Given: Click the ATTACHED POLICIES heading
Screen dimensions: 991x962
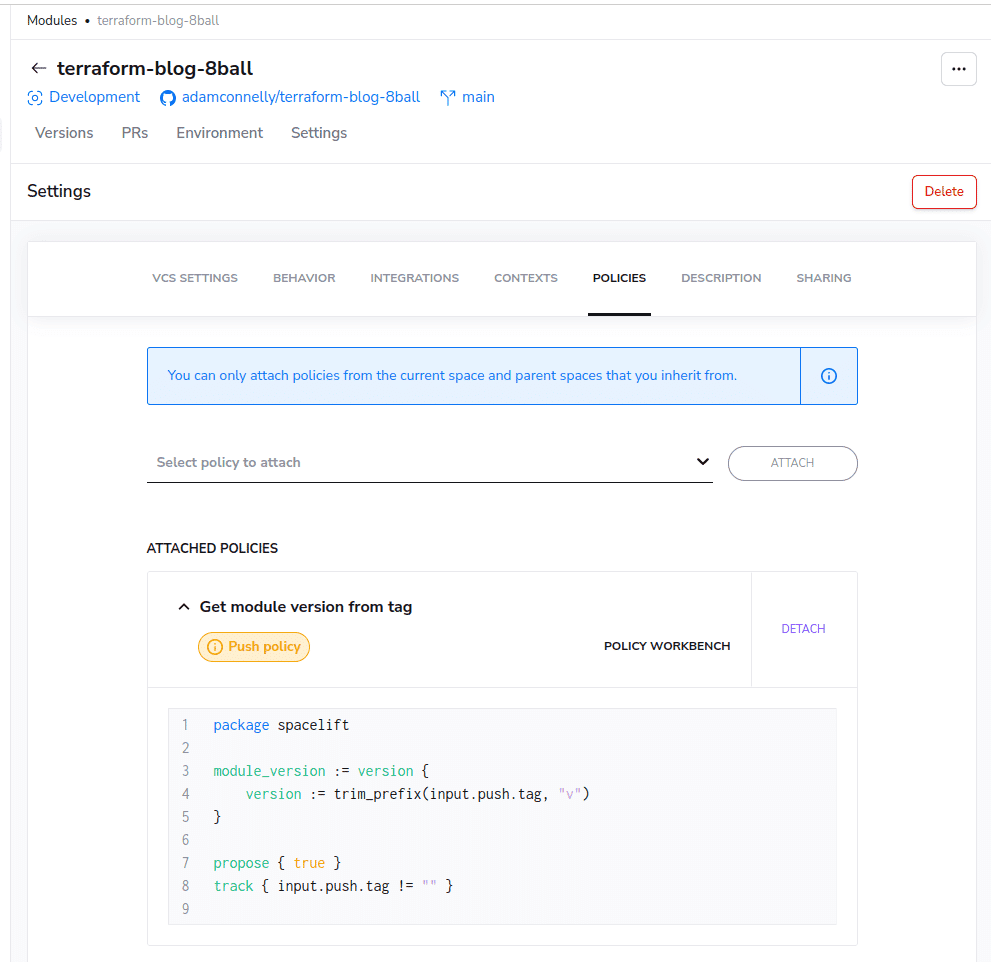Looking at the screenshot, I should (212, 549).
